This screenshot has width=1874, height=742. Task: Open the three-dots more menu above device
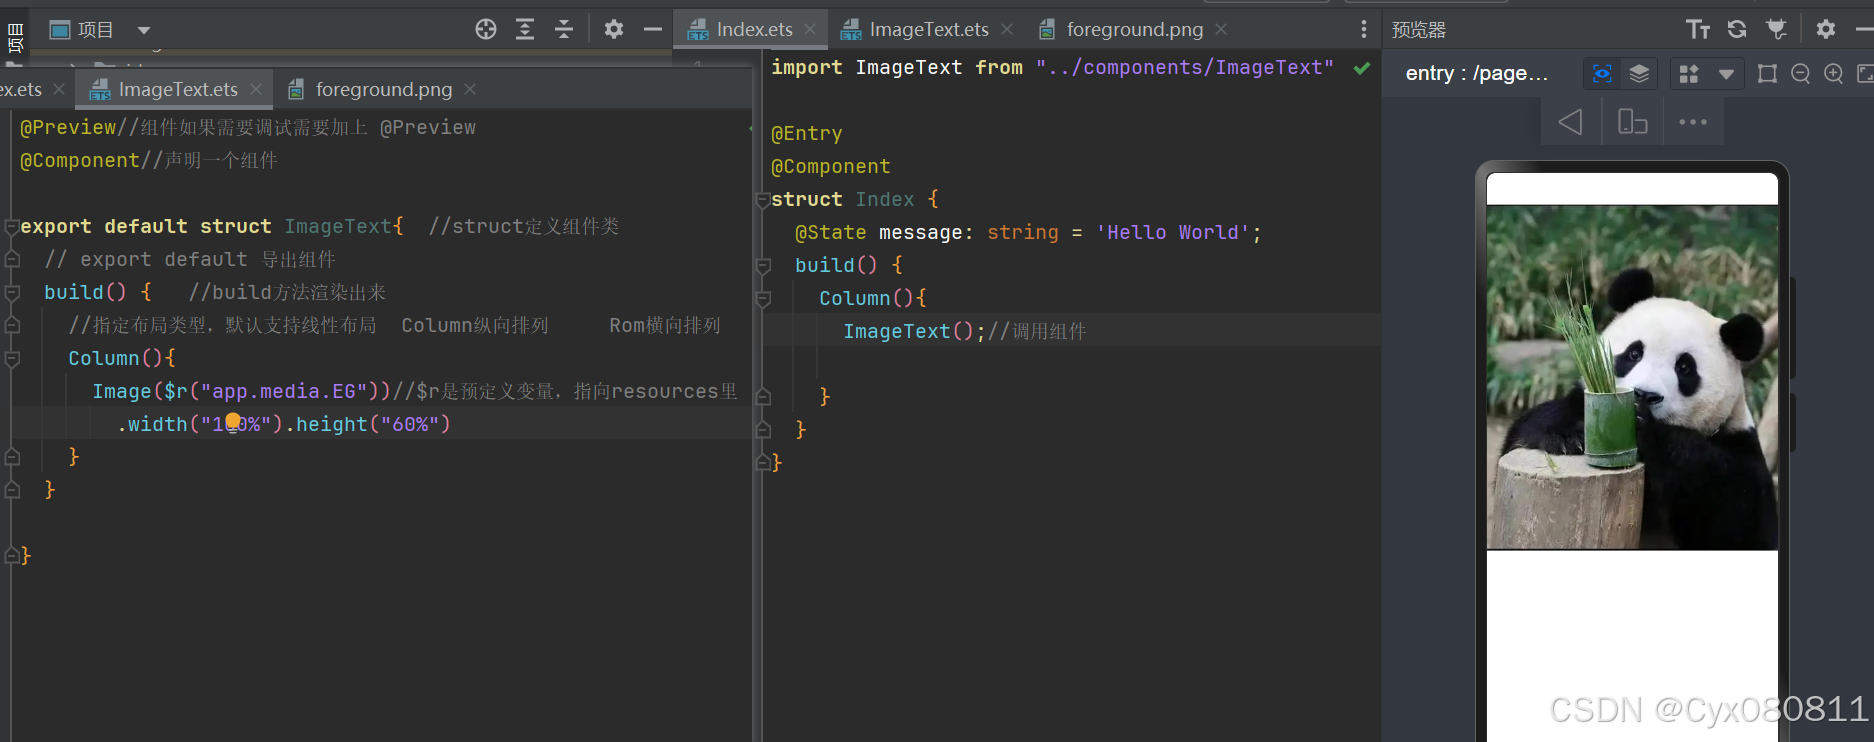pyautogui.click(x=1693, y=122)
